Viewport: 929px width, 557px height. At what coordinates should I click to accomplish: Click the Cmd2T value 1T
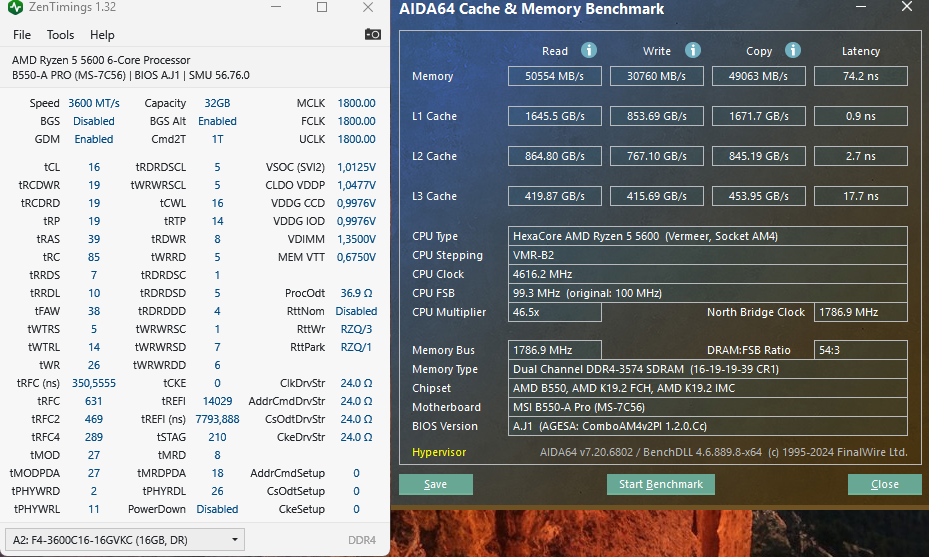click(x=217, y=139)
